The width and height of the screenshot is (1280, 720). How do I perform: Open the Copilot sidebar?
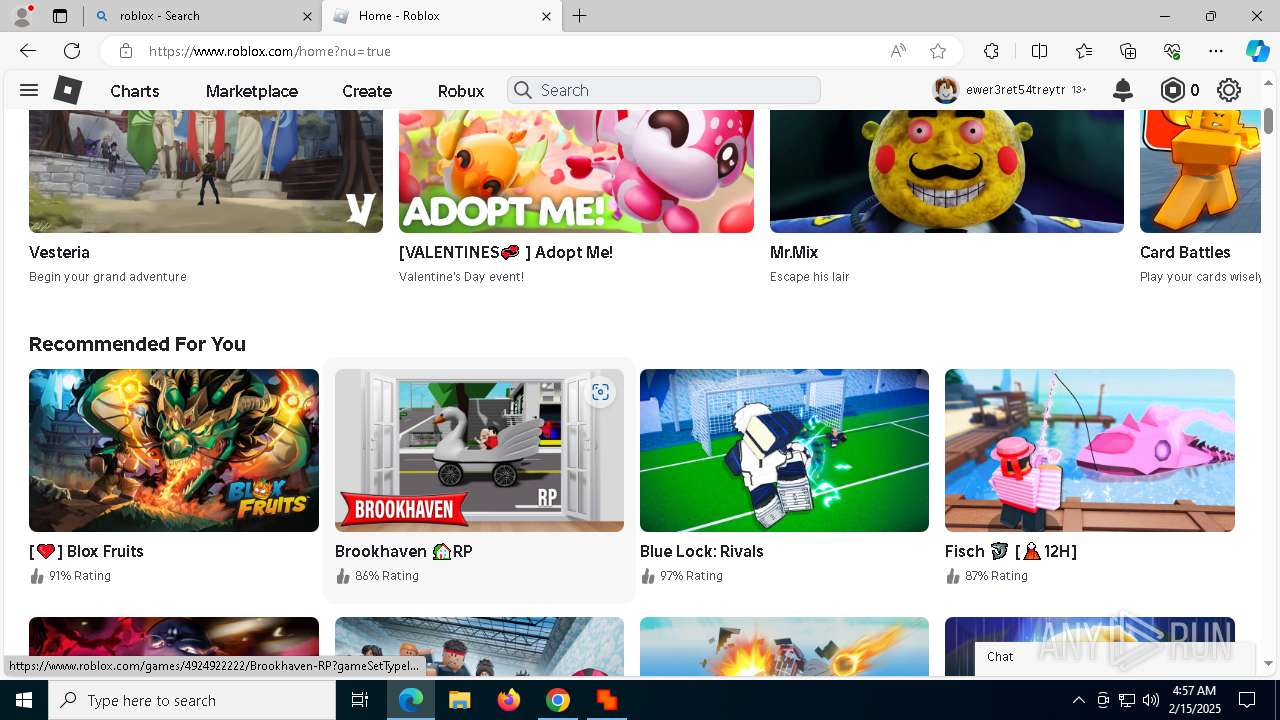click(1257, 51)
